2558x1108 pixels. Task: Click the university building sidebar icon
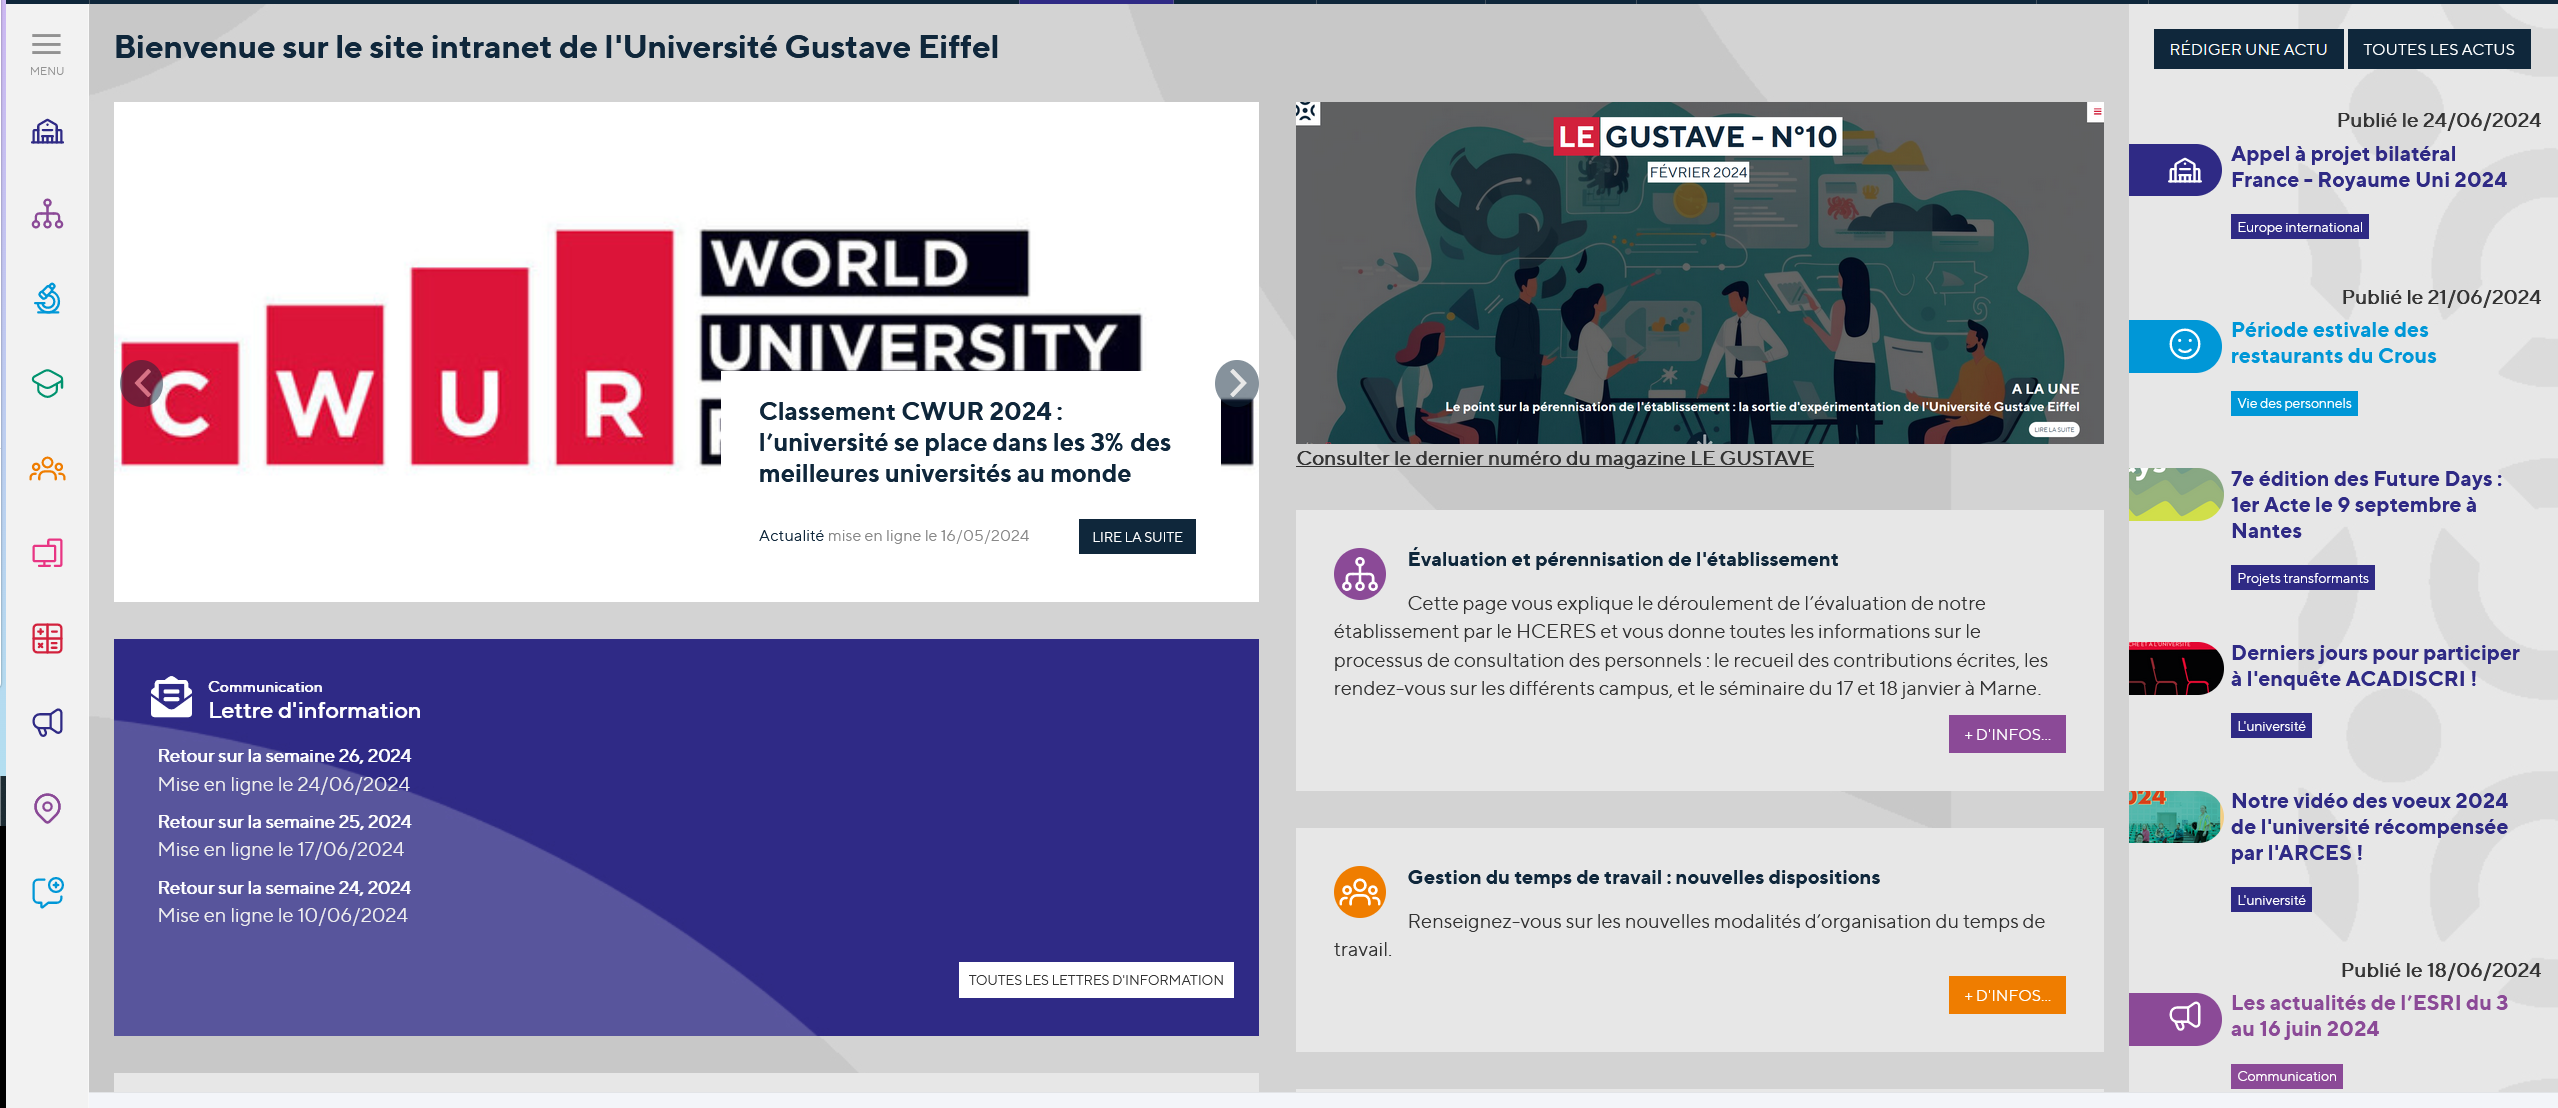tap(47, 132)
